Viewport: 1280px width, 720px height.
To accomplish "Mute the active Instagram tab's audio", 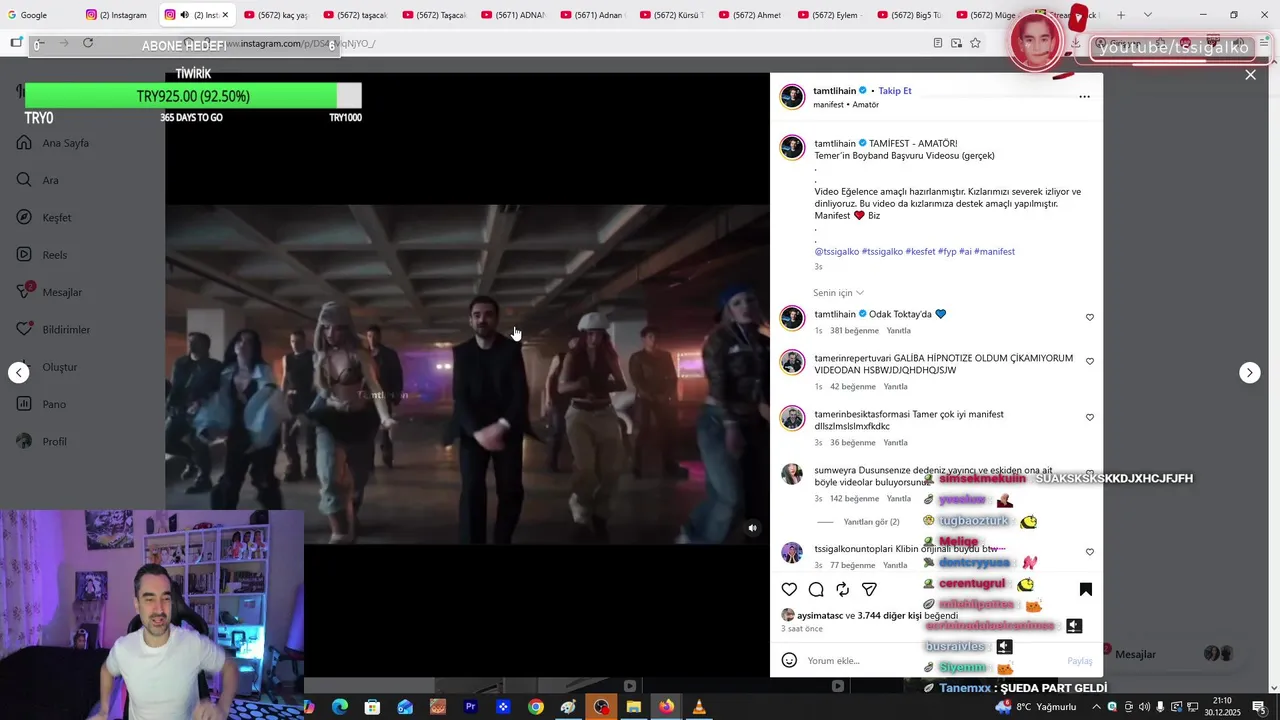I will 184,15.
